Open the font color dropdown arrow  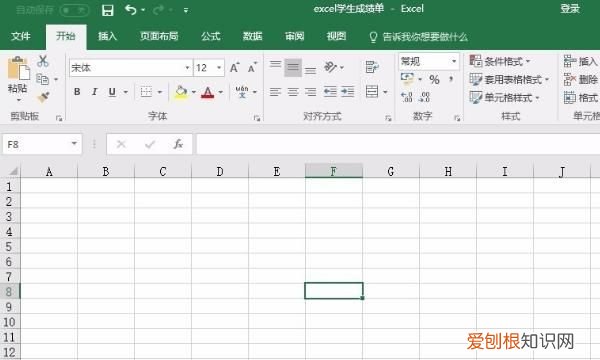[221, 92]
